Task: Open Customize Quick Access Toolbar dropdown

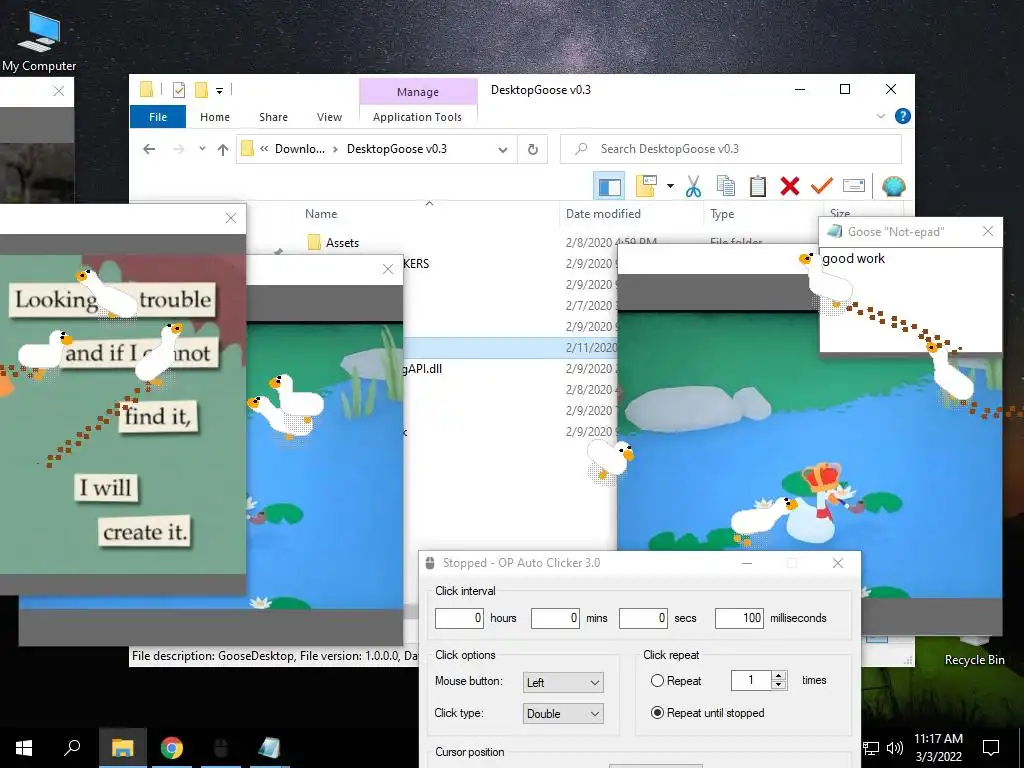Action: click(219, 91)
